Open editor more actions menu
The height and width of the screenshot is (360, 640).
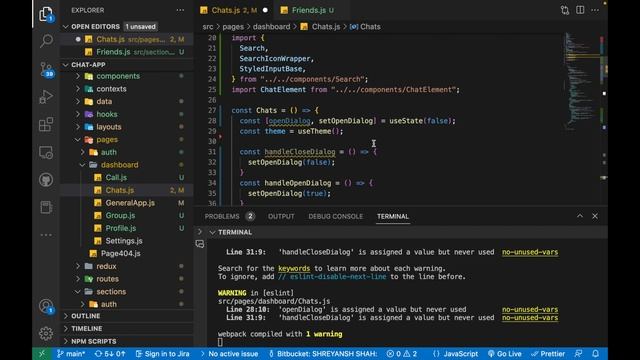click(x=595, y=10)
